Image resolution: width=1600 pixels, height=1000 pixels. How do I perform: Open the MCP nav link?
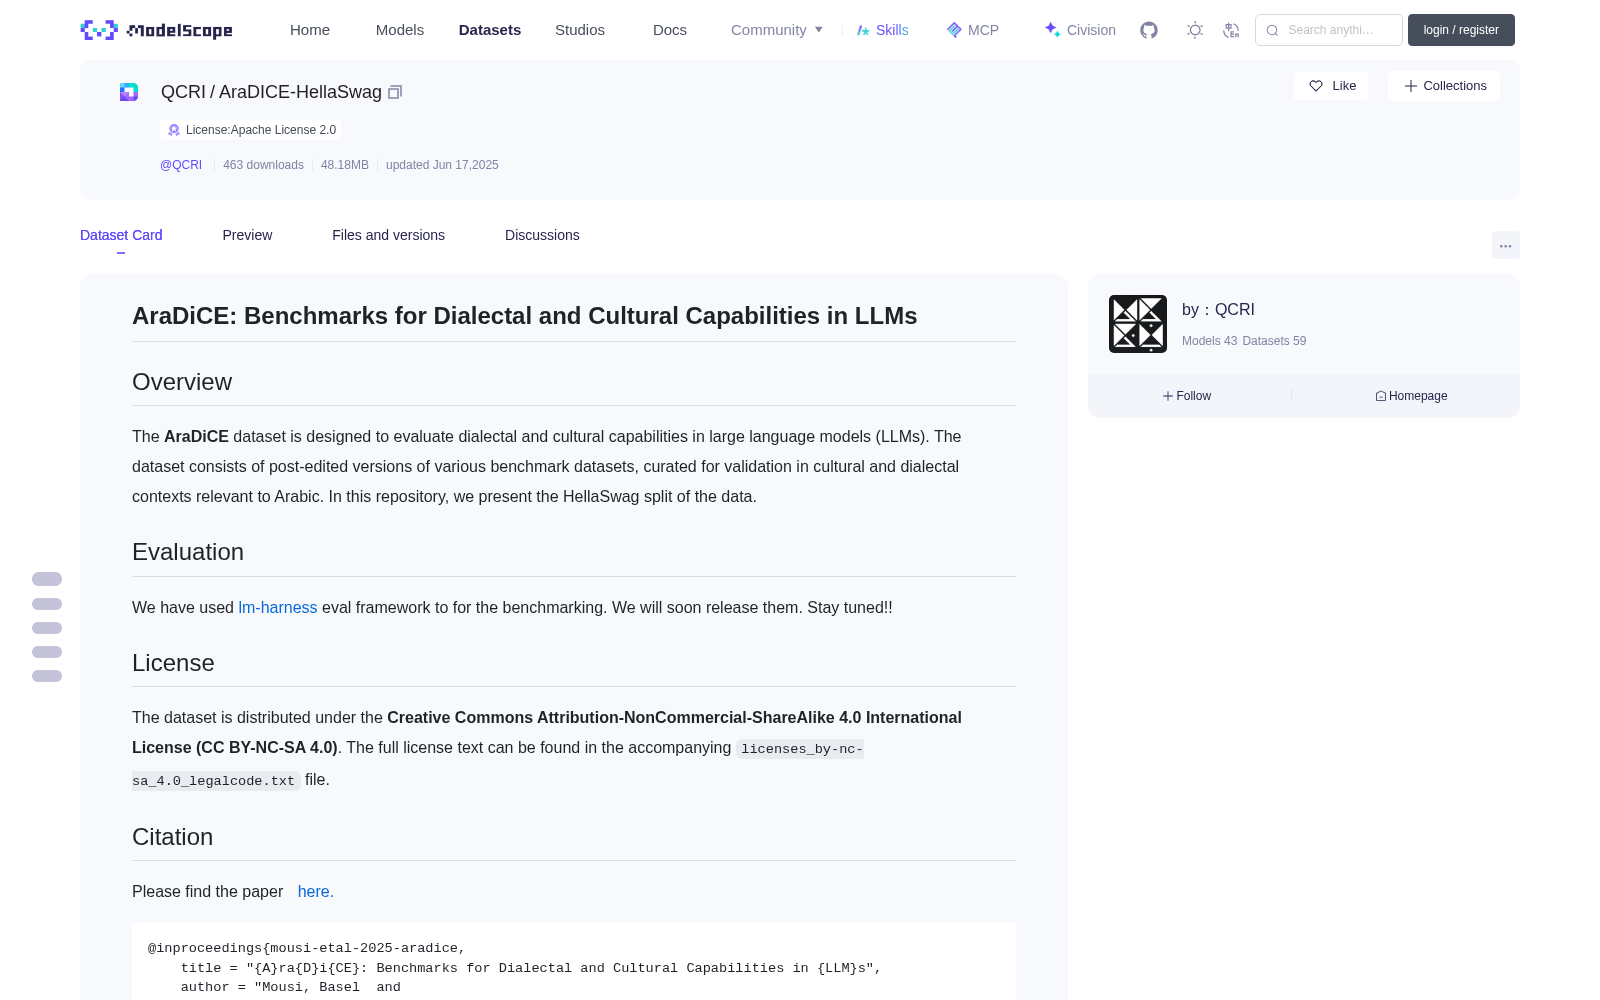click(x=973, y=30)
